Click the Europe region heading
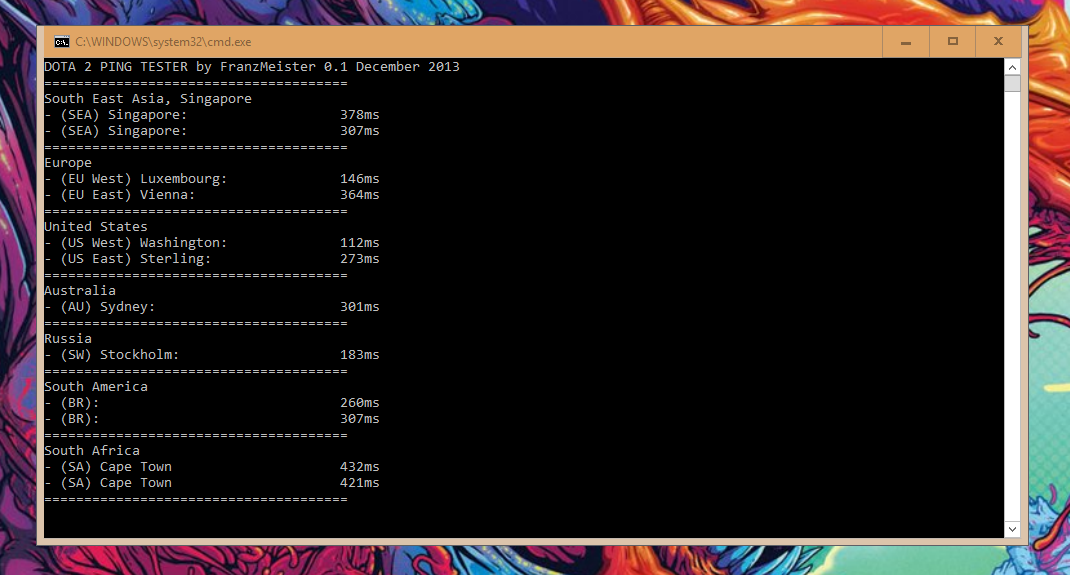1070x575 pixels. point(68,163)
